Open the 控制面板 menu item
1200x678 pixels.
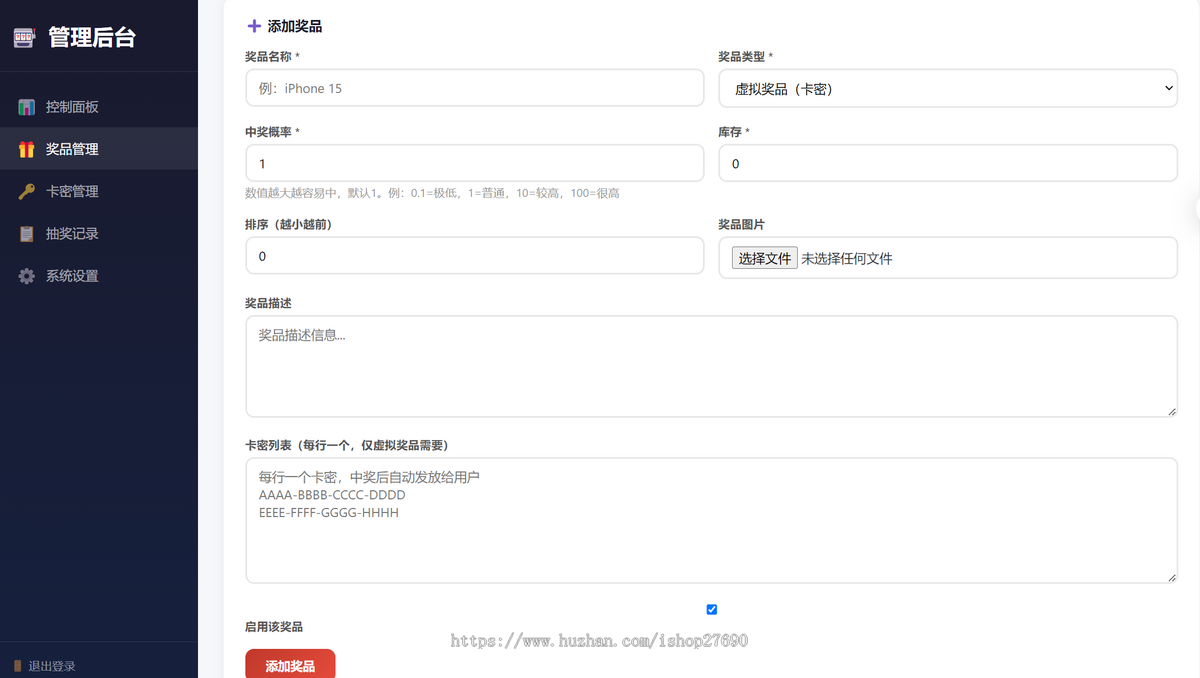click(x=99, y=107)
